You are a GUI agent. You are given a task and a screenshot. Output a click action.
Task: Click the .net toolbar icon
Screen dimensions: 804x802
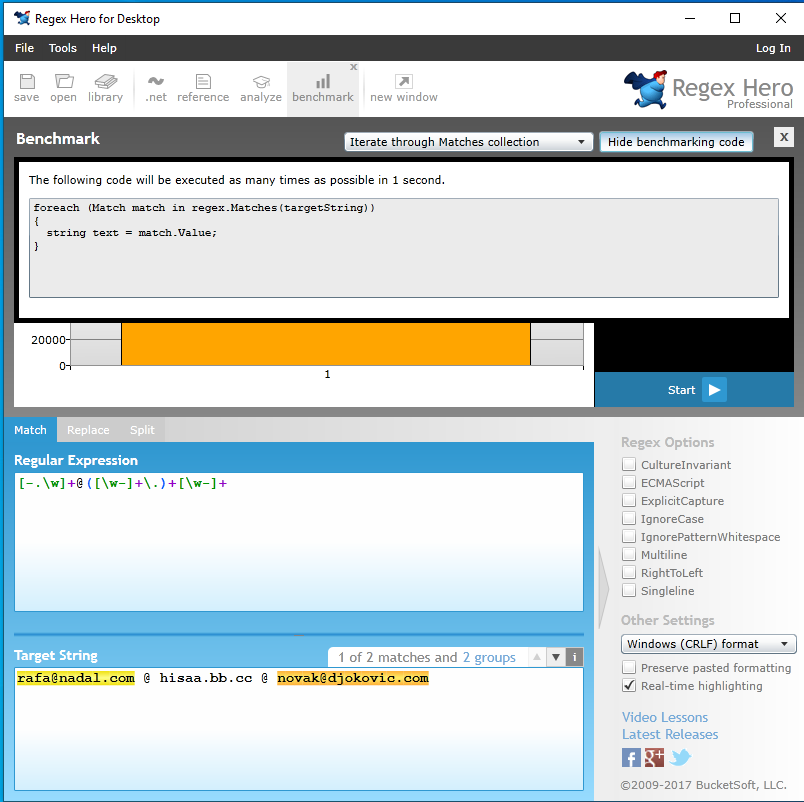[x=155, y=88]
